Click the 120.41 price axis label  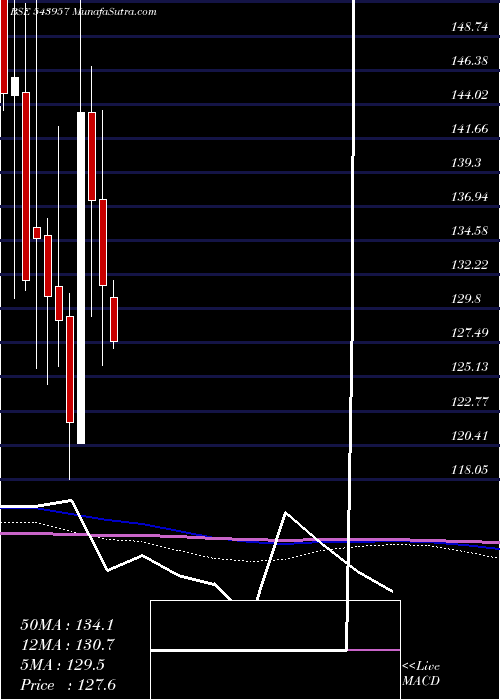point(470,436)
